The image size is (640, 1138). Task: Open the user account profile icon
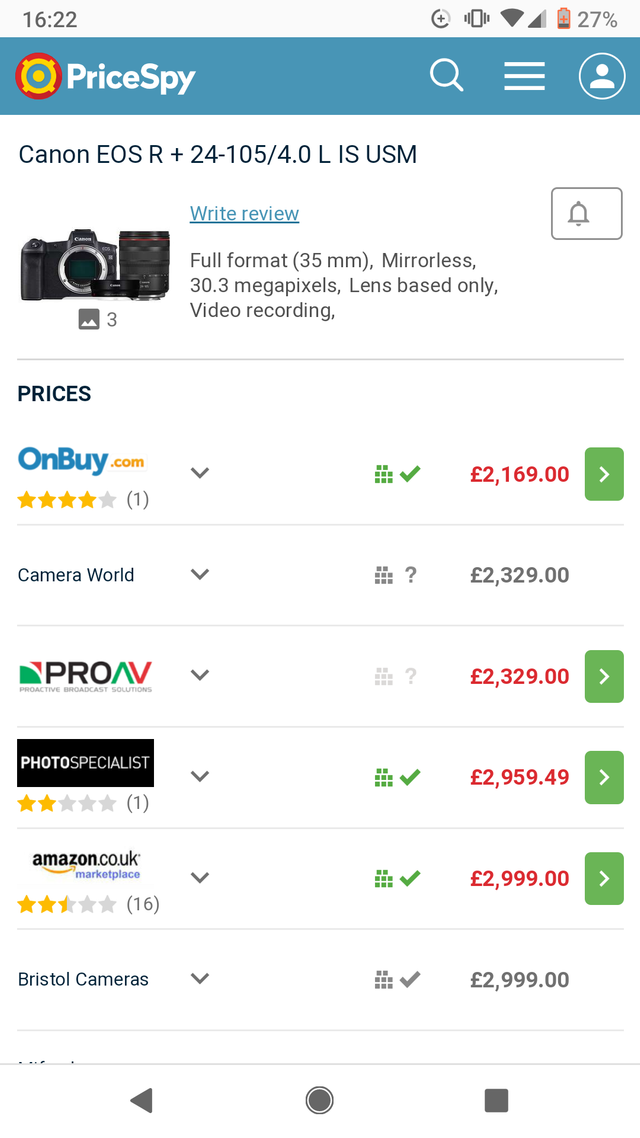(x=602, y=76)
